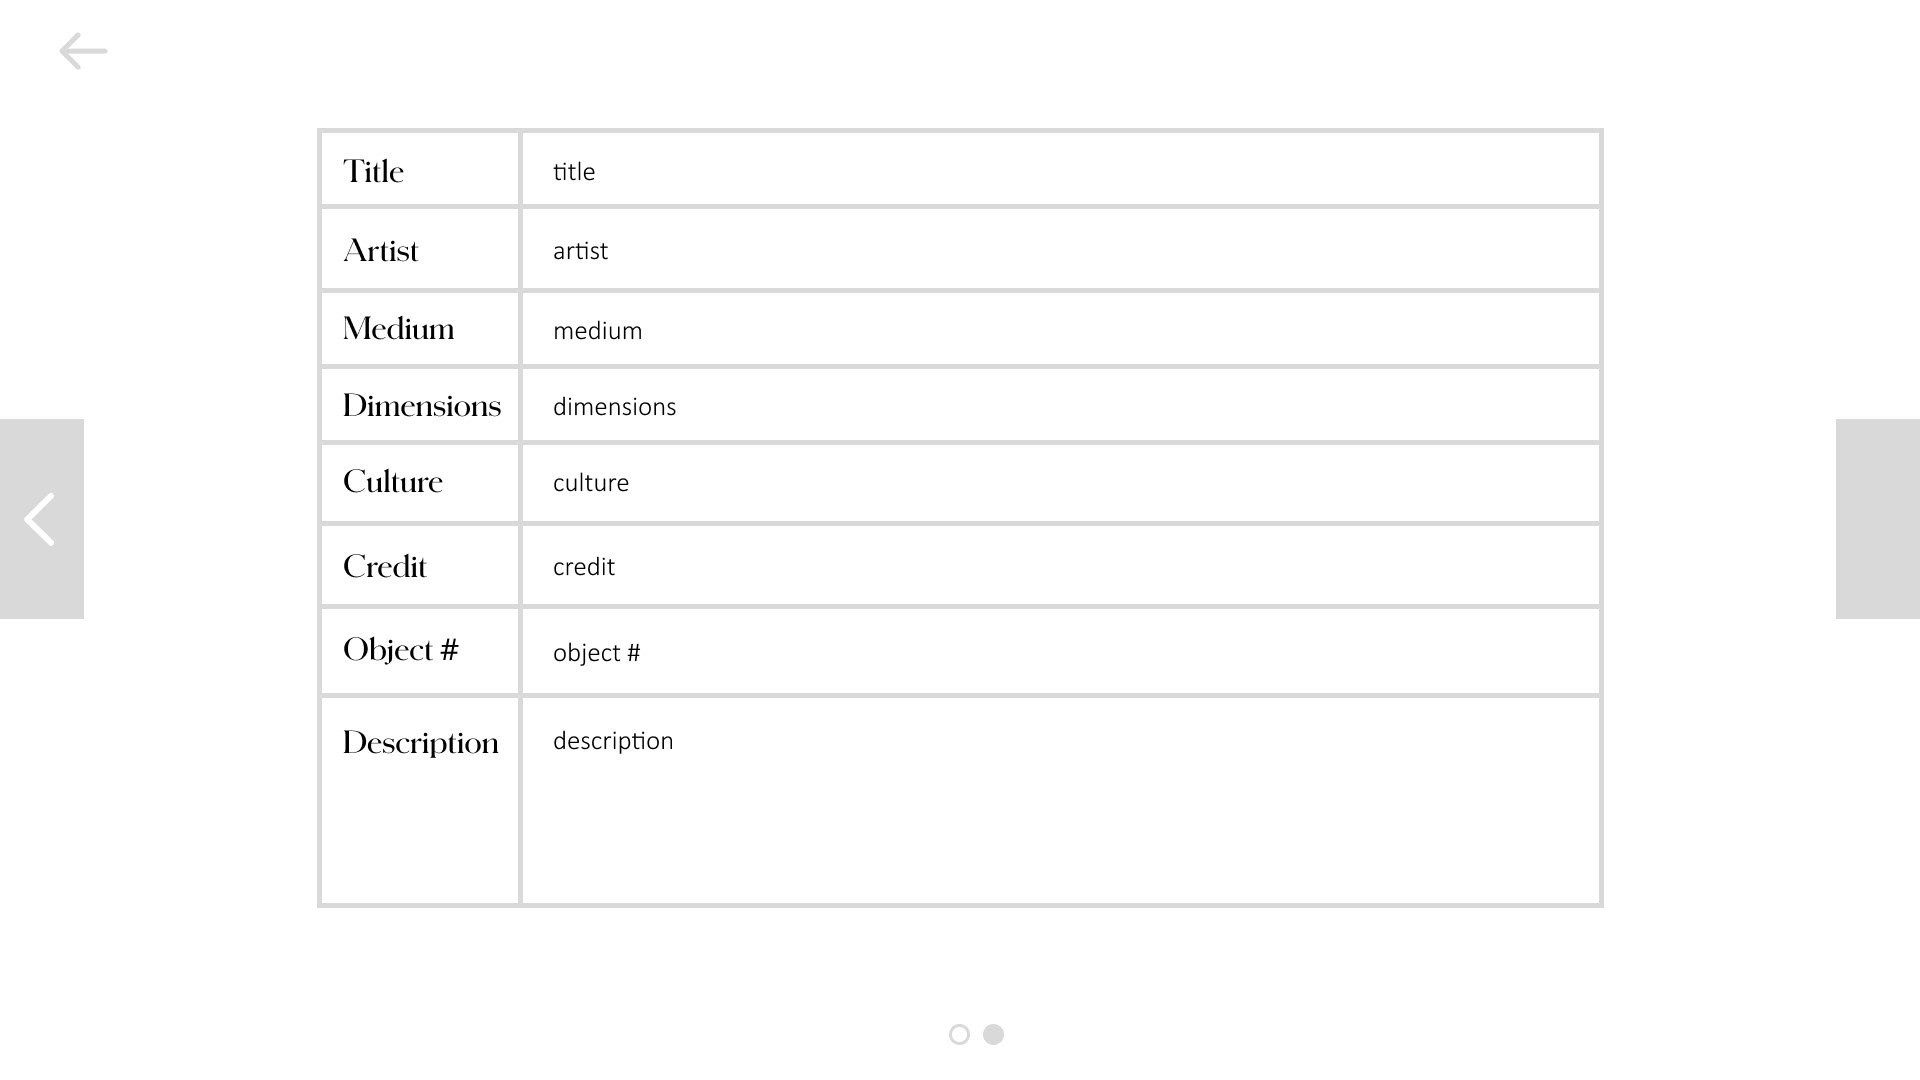This screenshot has width=1920, height=1080.
Task: Click the dimensions value field
Action: (1060, 406)
